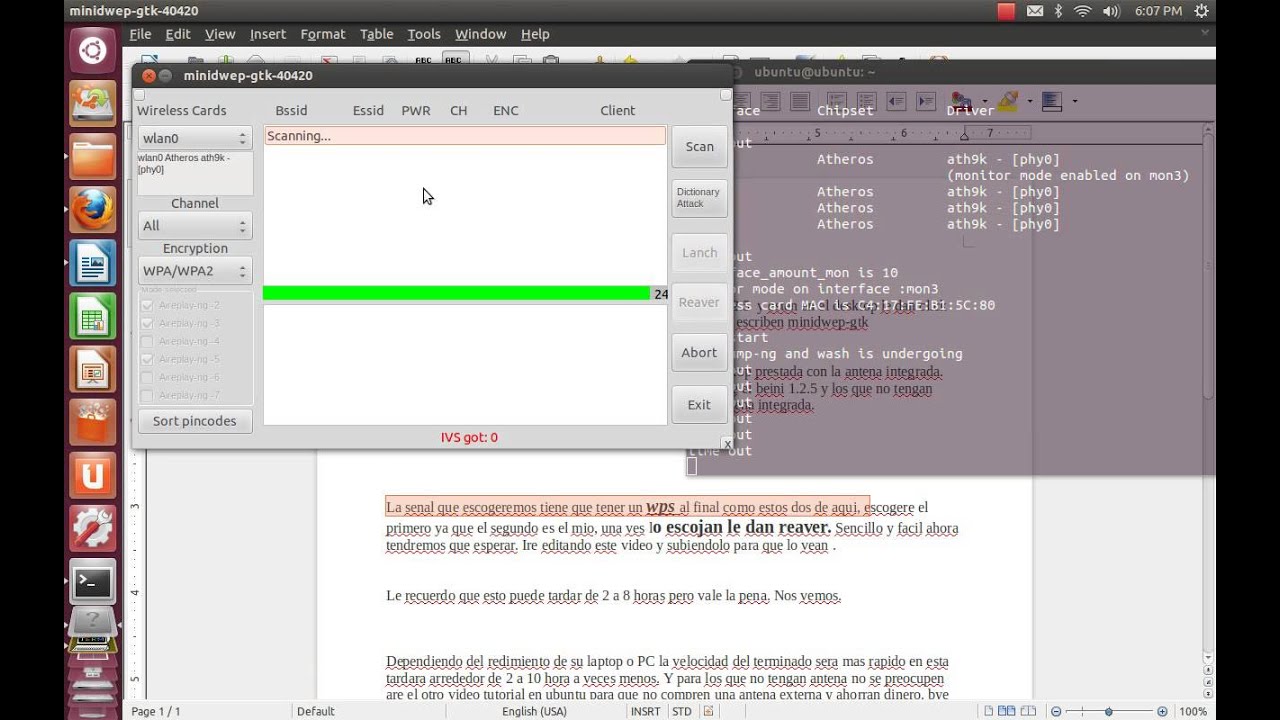
Task: Click the green scan progress bar
Action: (456, 294)
